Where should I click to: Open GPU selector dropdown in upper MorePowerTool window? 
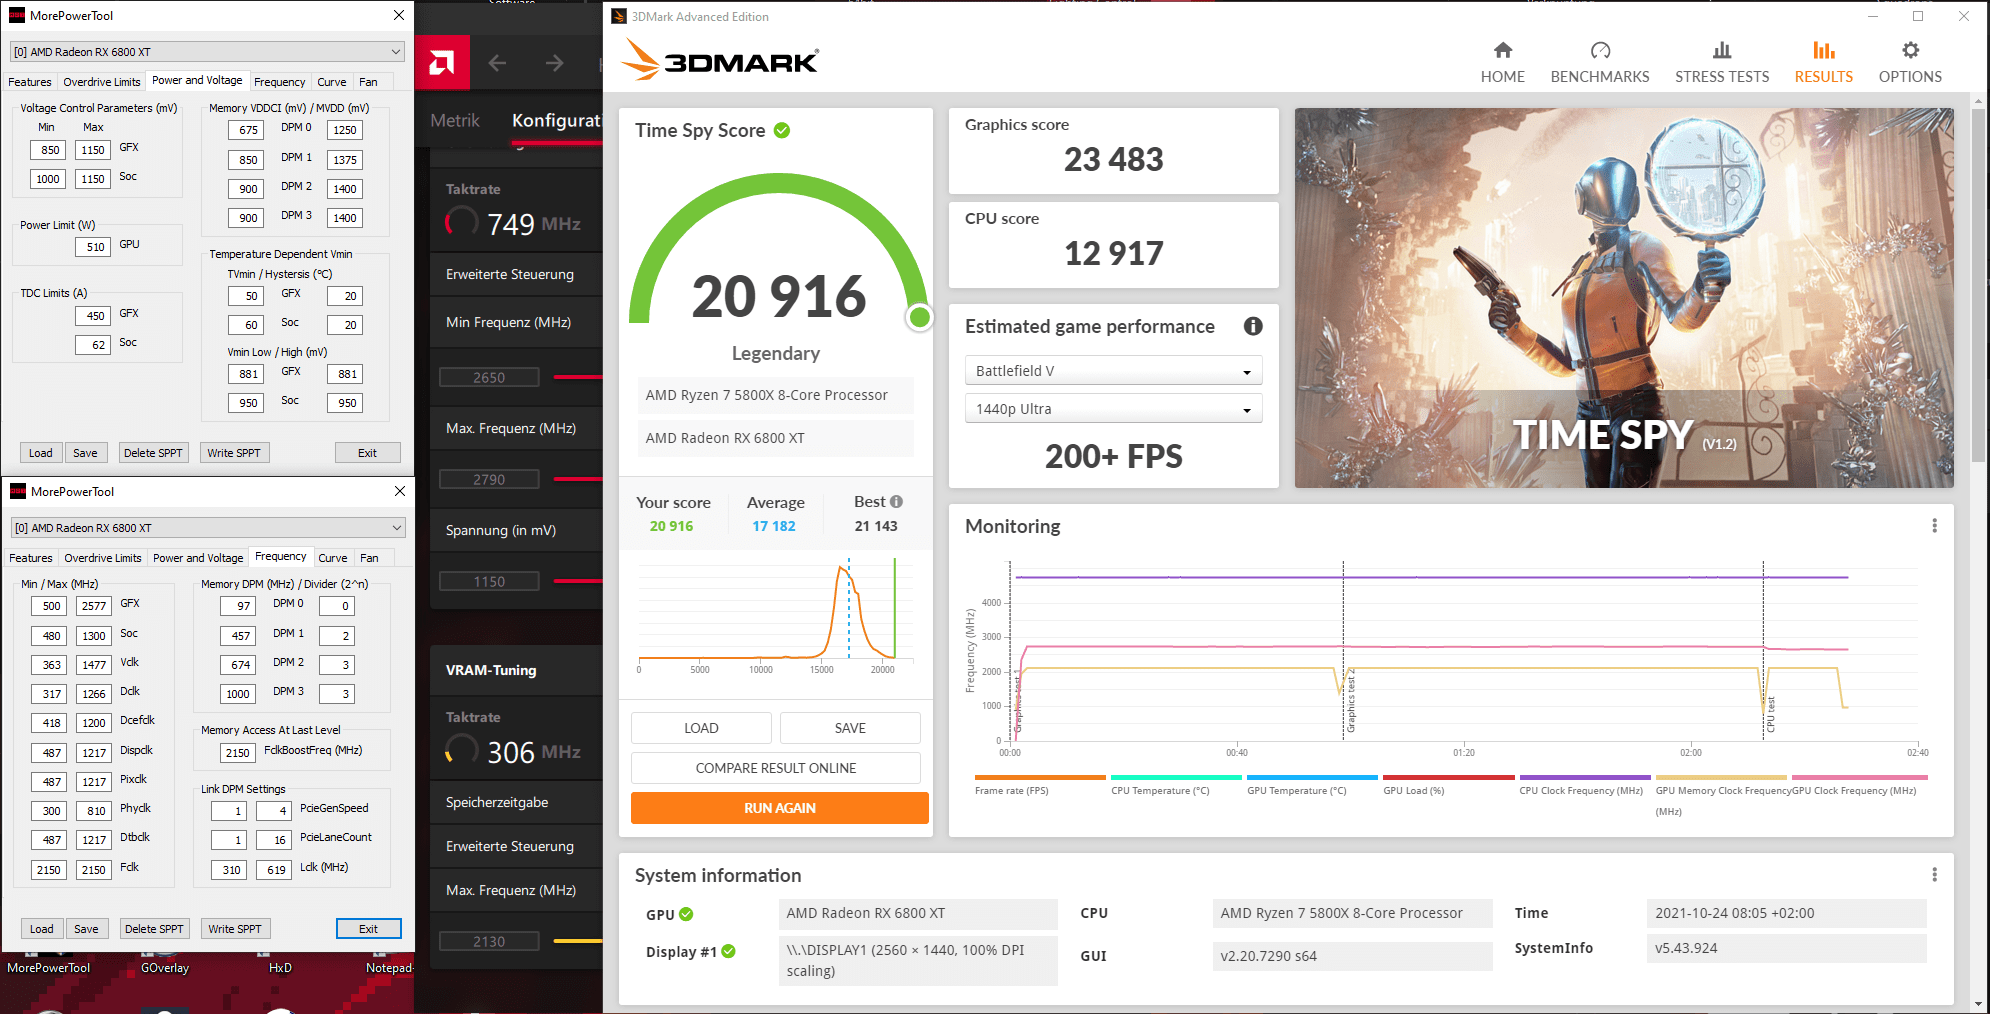pos(207,52)
